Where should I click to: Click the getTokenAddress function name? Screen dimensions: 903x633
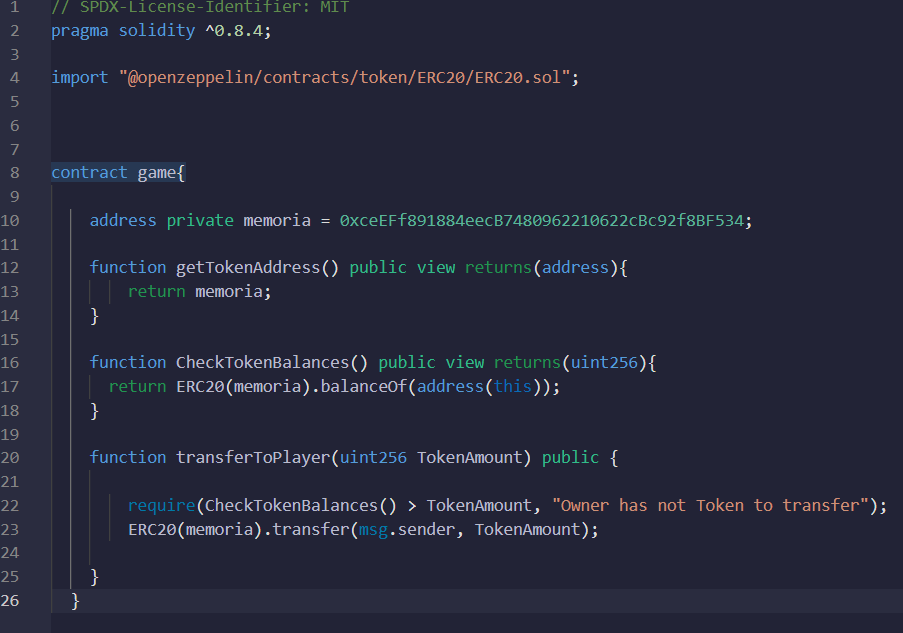point(250,267)
